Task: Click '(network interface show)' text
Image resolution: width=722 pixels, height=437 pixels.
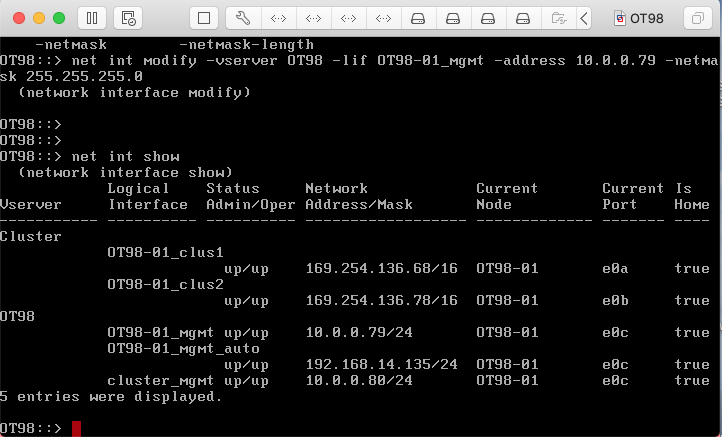Action: tap(125, 173)
